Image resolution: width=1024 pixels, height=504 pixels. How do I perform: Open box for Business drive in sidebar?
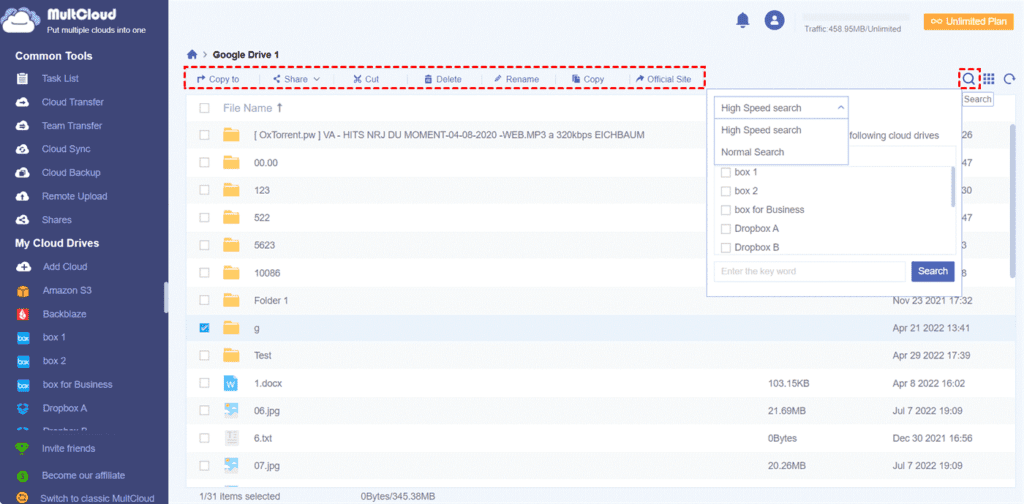(77, 384)
